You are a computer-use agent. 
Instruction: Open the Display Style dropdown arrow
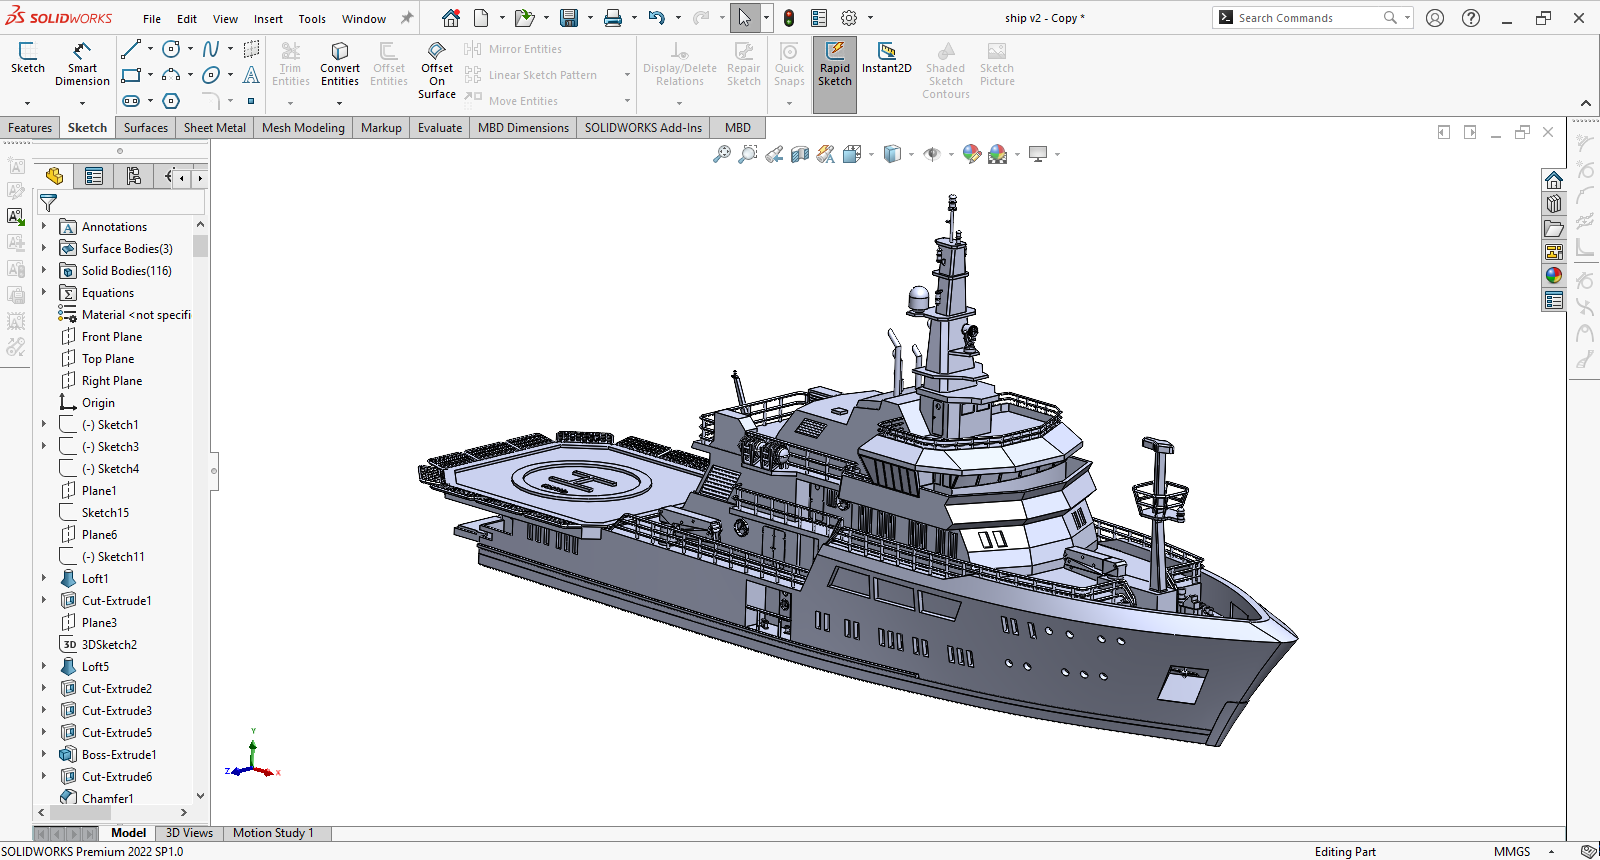coord(911,155)
